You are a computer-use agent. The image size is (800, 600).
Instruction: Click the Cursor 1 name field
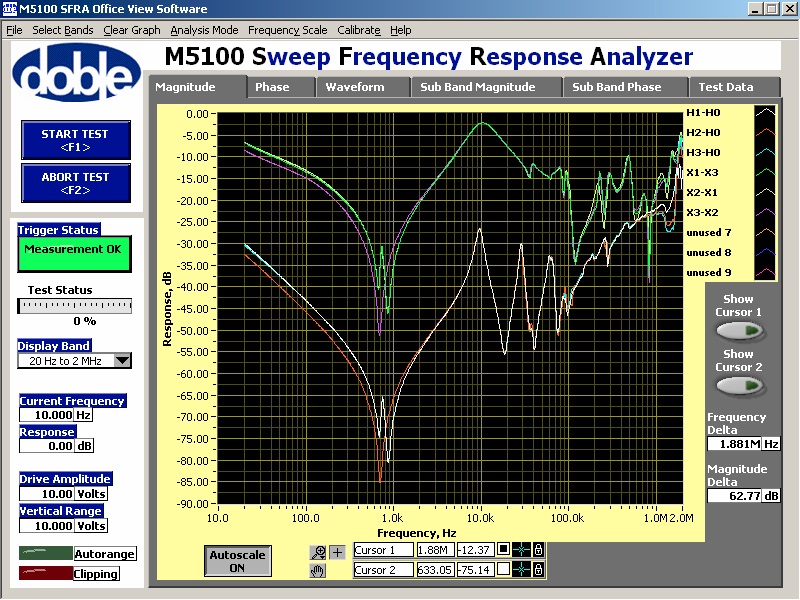[383, 549]
